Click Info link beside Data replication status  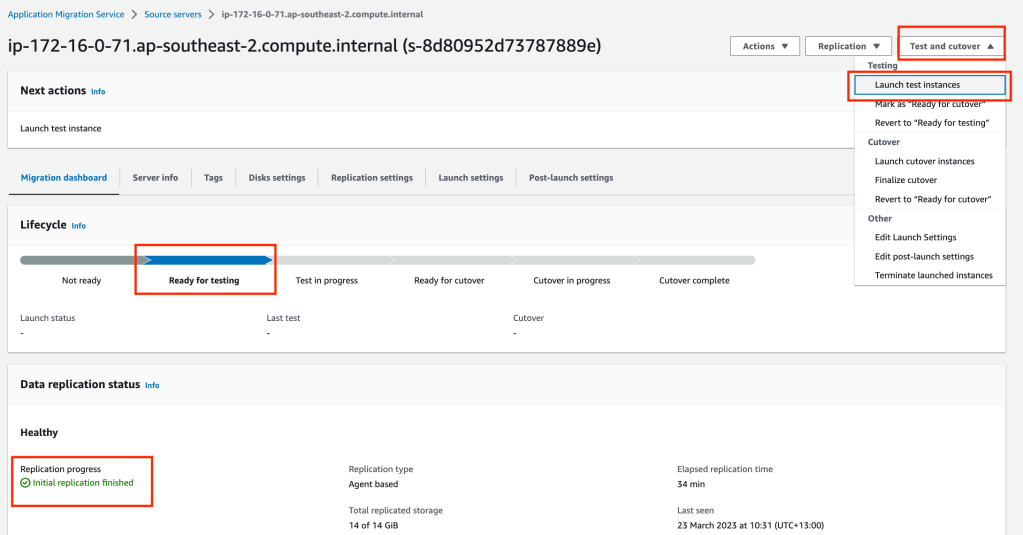[152, 385]
